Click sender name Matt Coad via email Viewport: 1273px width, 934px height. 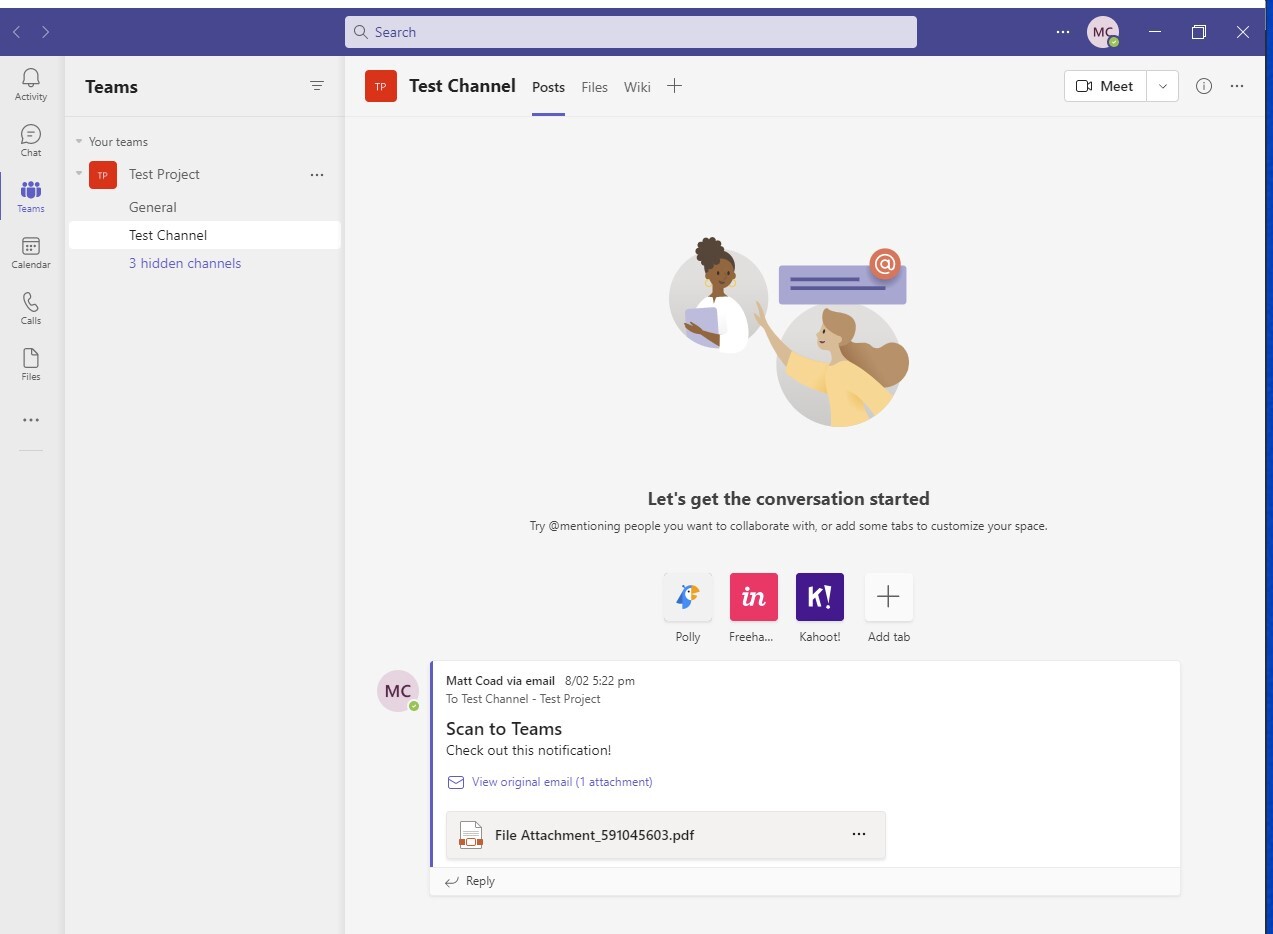[500, 681]
